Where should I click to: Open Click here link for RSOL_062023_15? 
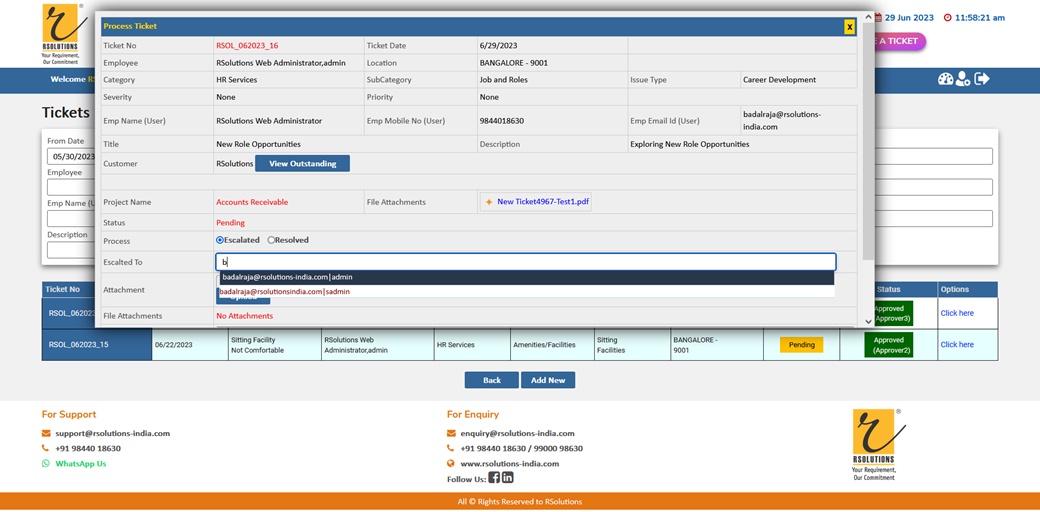click(x=956, y=344)
